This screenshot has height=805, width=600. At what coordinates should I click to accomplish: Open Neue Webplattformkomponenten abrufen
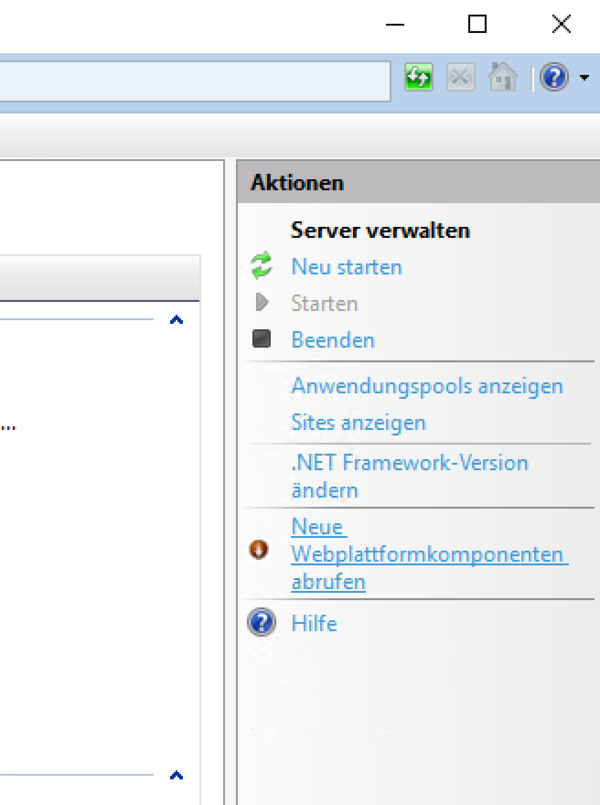(x=429, y=554)
